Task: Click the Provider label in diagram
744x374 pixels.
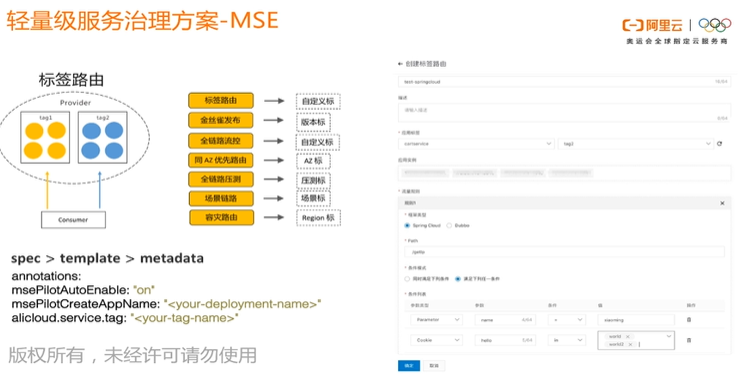Action: click(x=75, y=103)
